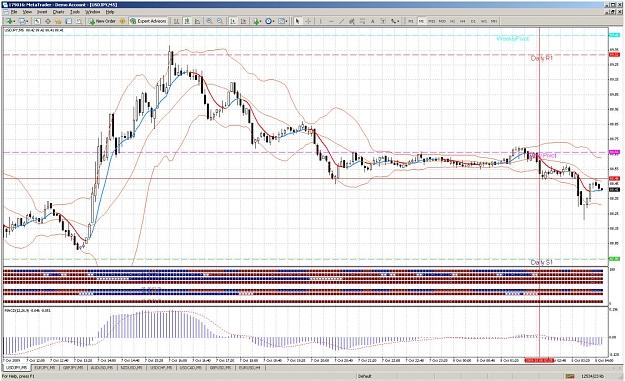Open the Help menu

110,12
